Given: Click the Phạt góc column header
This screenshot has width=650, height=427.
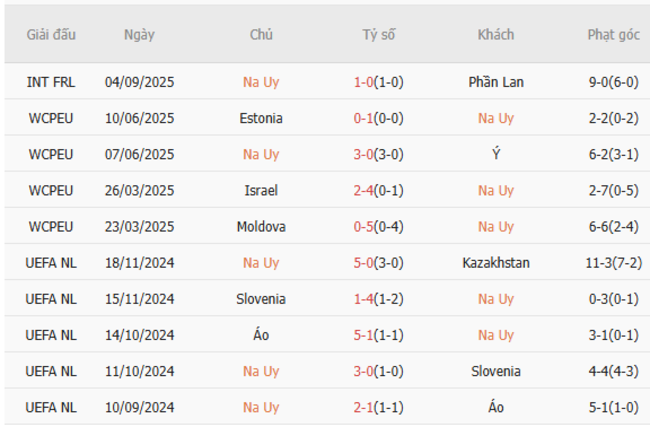Looking at the screenshot, I should pos(613,34).
